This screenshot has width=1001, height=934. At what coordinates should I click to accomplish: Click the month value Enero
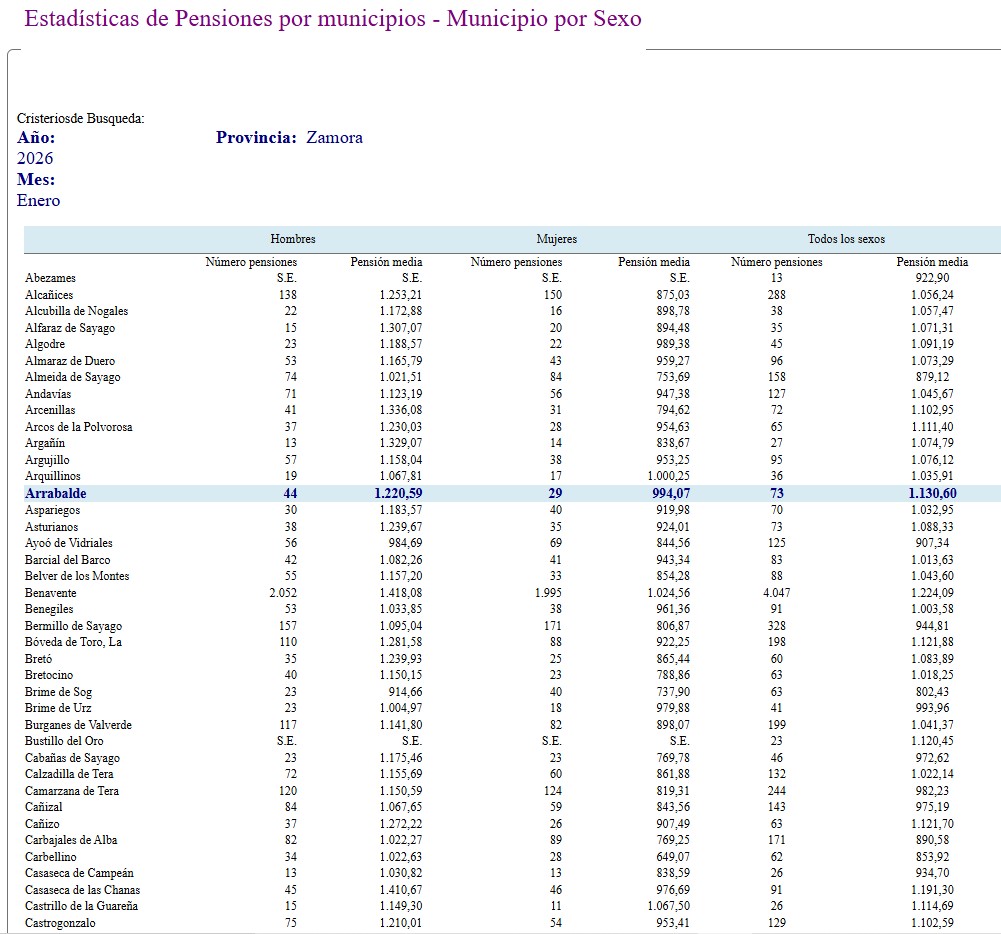point(38,201)
